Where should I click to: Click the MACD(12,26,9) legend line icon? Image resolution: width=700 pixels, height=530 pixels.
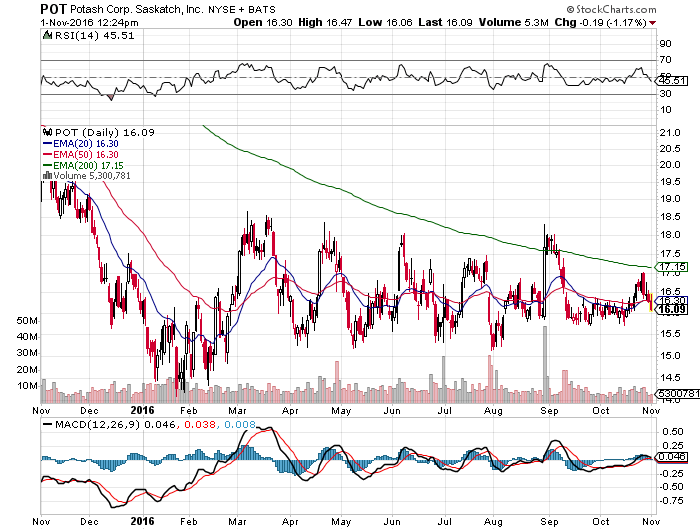tap(47, 424)
